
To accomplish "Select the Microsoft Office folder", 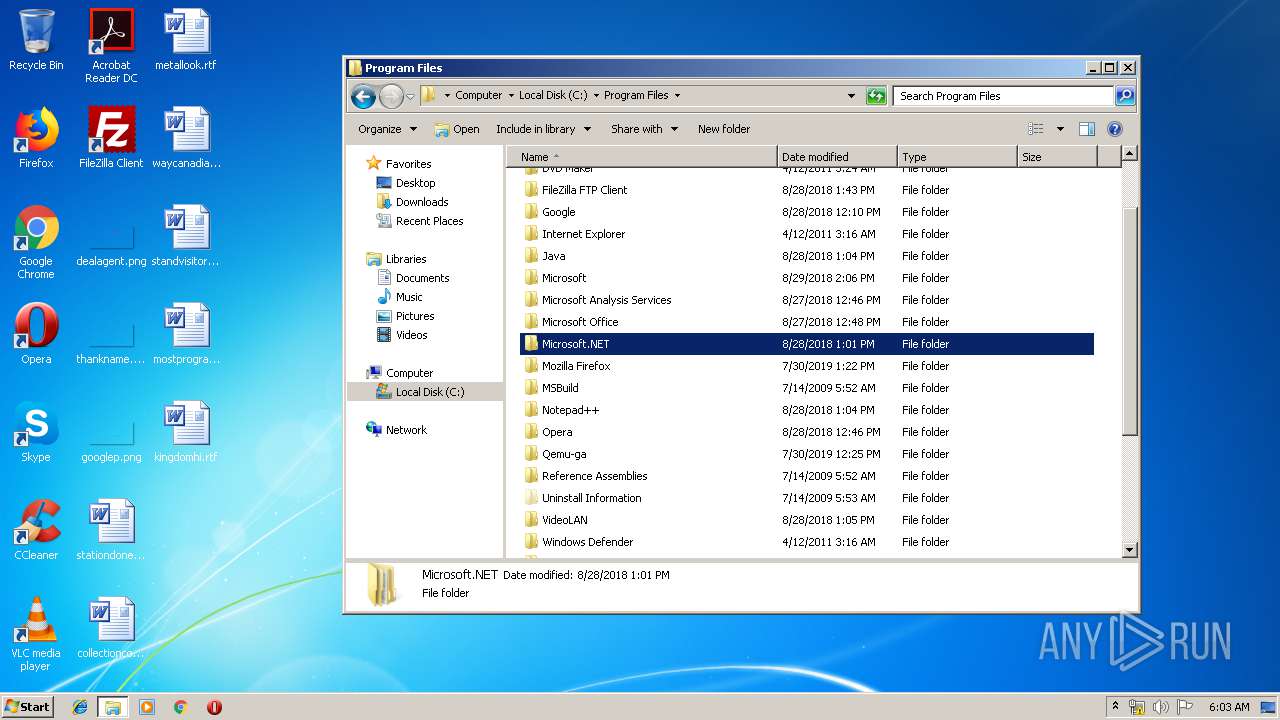I will pos(807,322).
